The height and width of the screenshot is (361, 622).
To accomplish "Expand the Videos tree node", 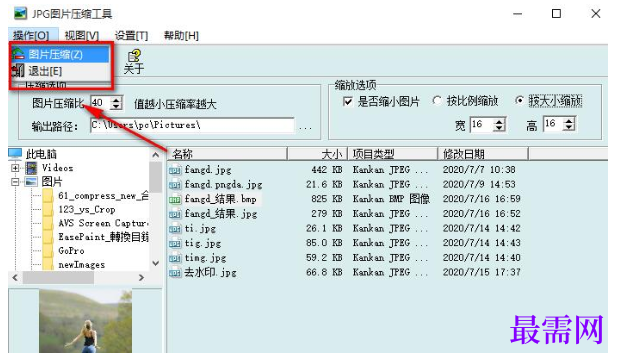I will click(15, 168).
